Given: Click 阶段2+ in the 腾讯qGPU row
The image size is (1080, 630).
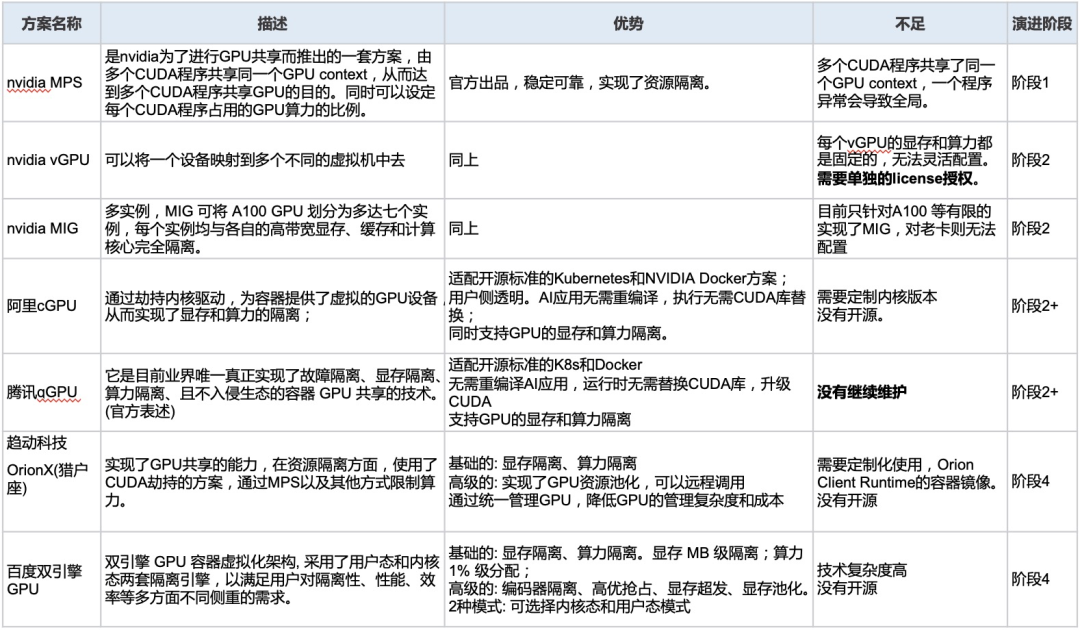Looking at the screenshot, I should 1035,392.
